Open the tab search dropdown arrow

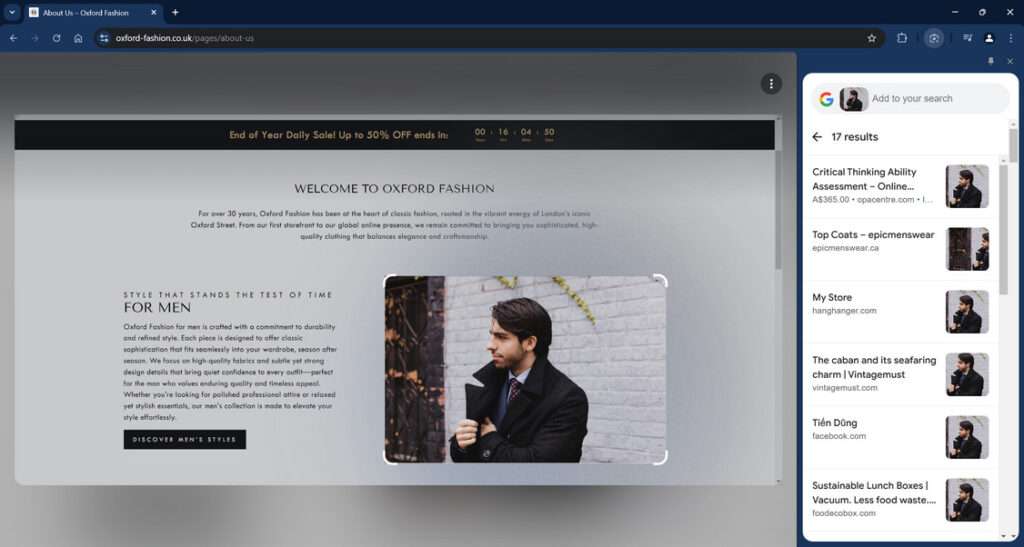pyautogui.click(x=12, y=12)
